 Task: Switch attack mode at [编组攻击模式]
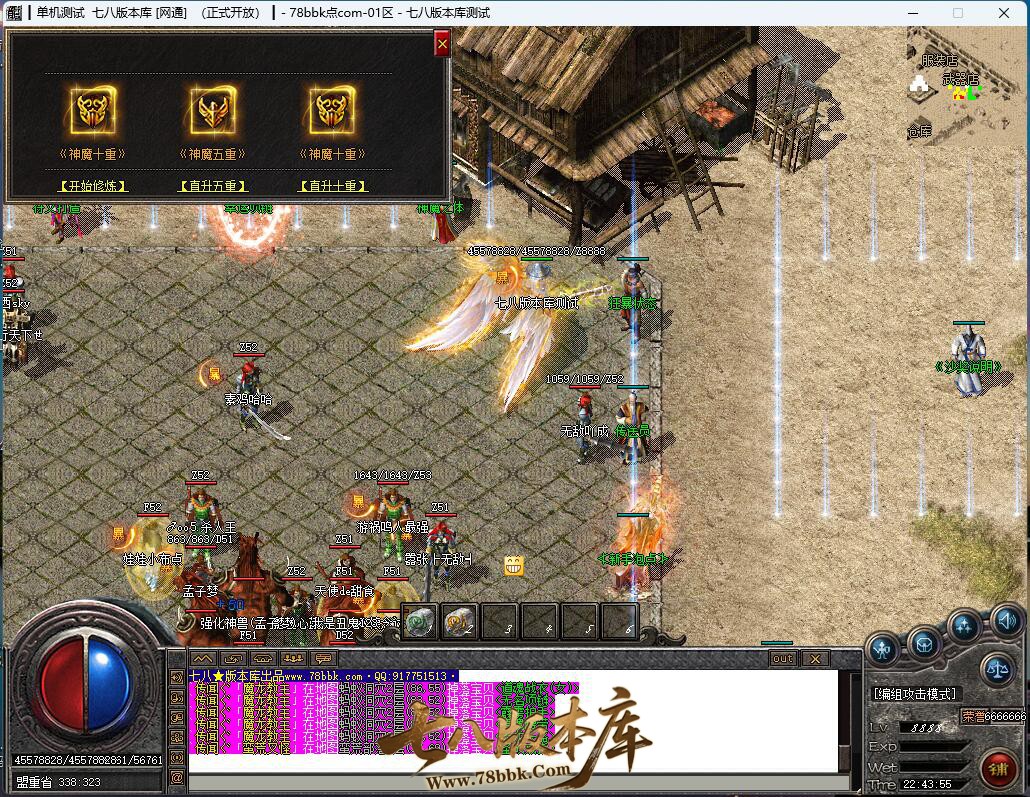coord(914,694)
